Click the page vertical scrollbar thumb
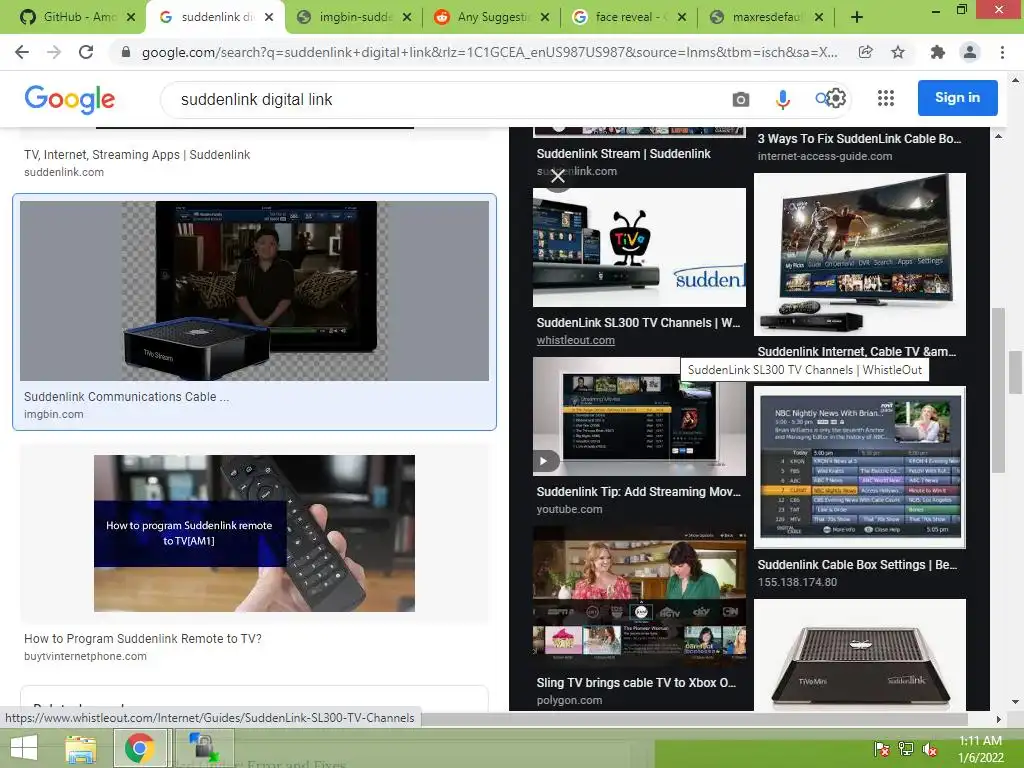Image resolution: width=1024 pixels, height=768 pixels. click(x=1016, y=372)
